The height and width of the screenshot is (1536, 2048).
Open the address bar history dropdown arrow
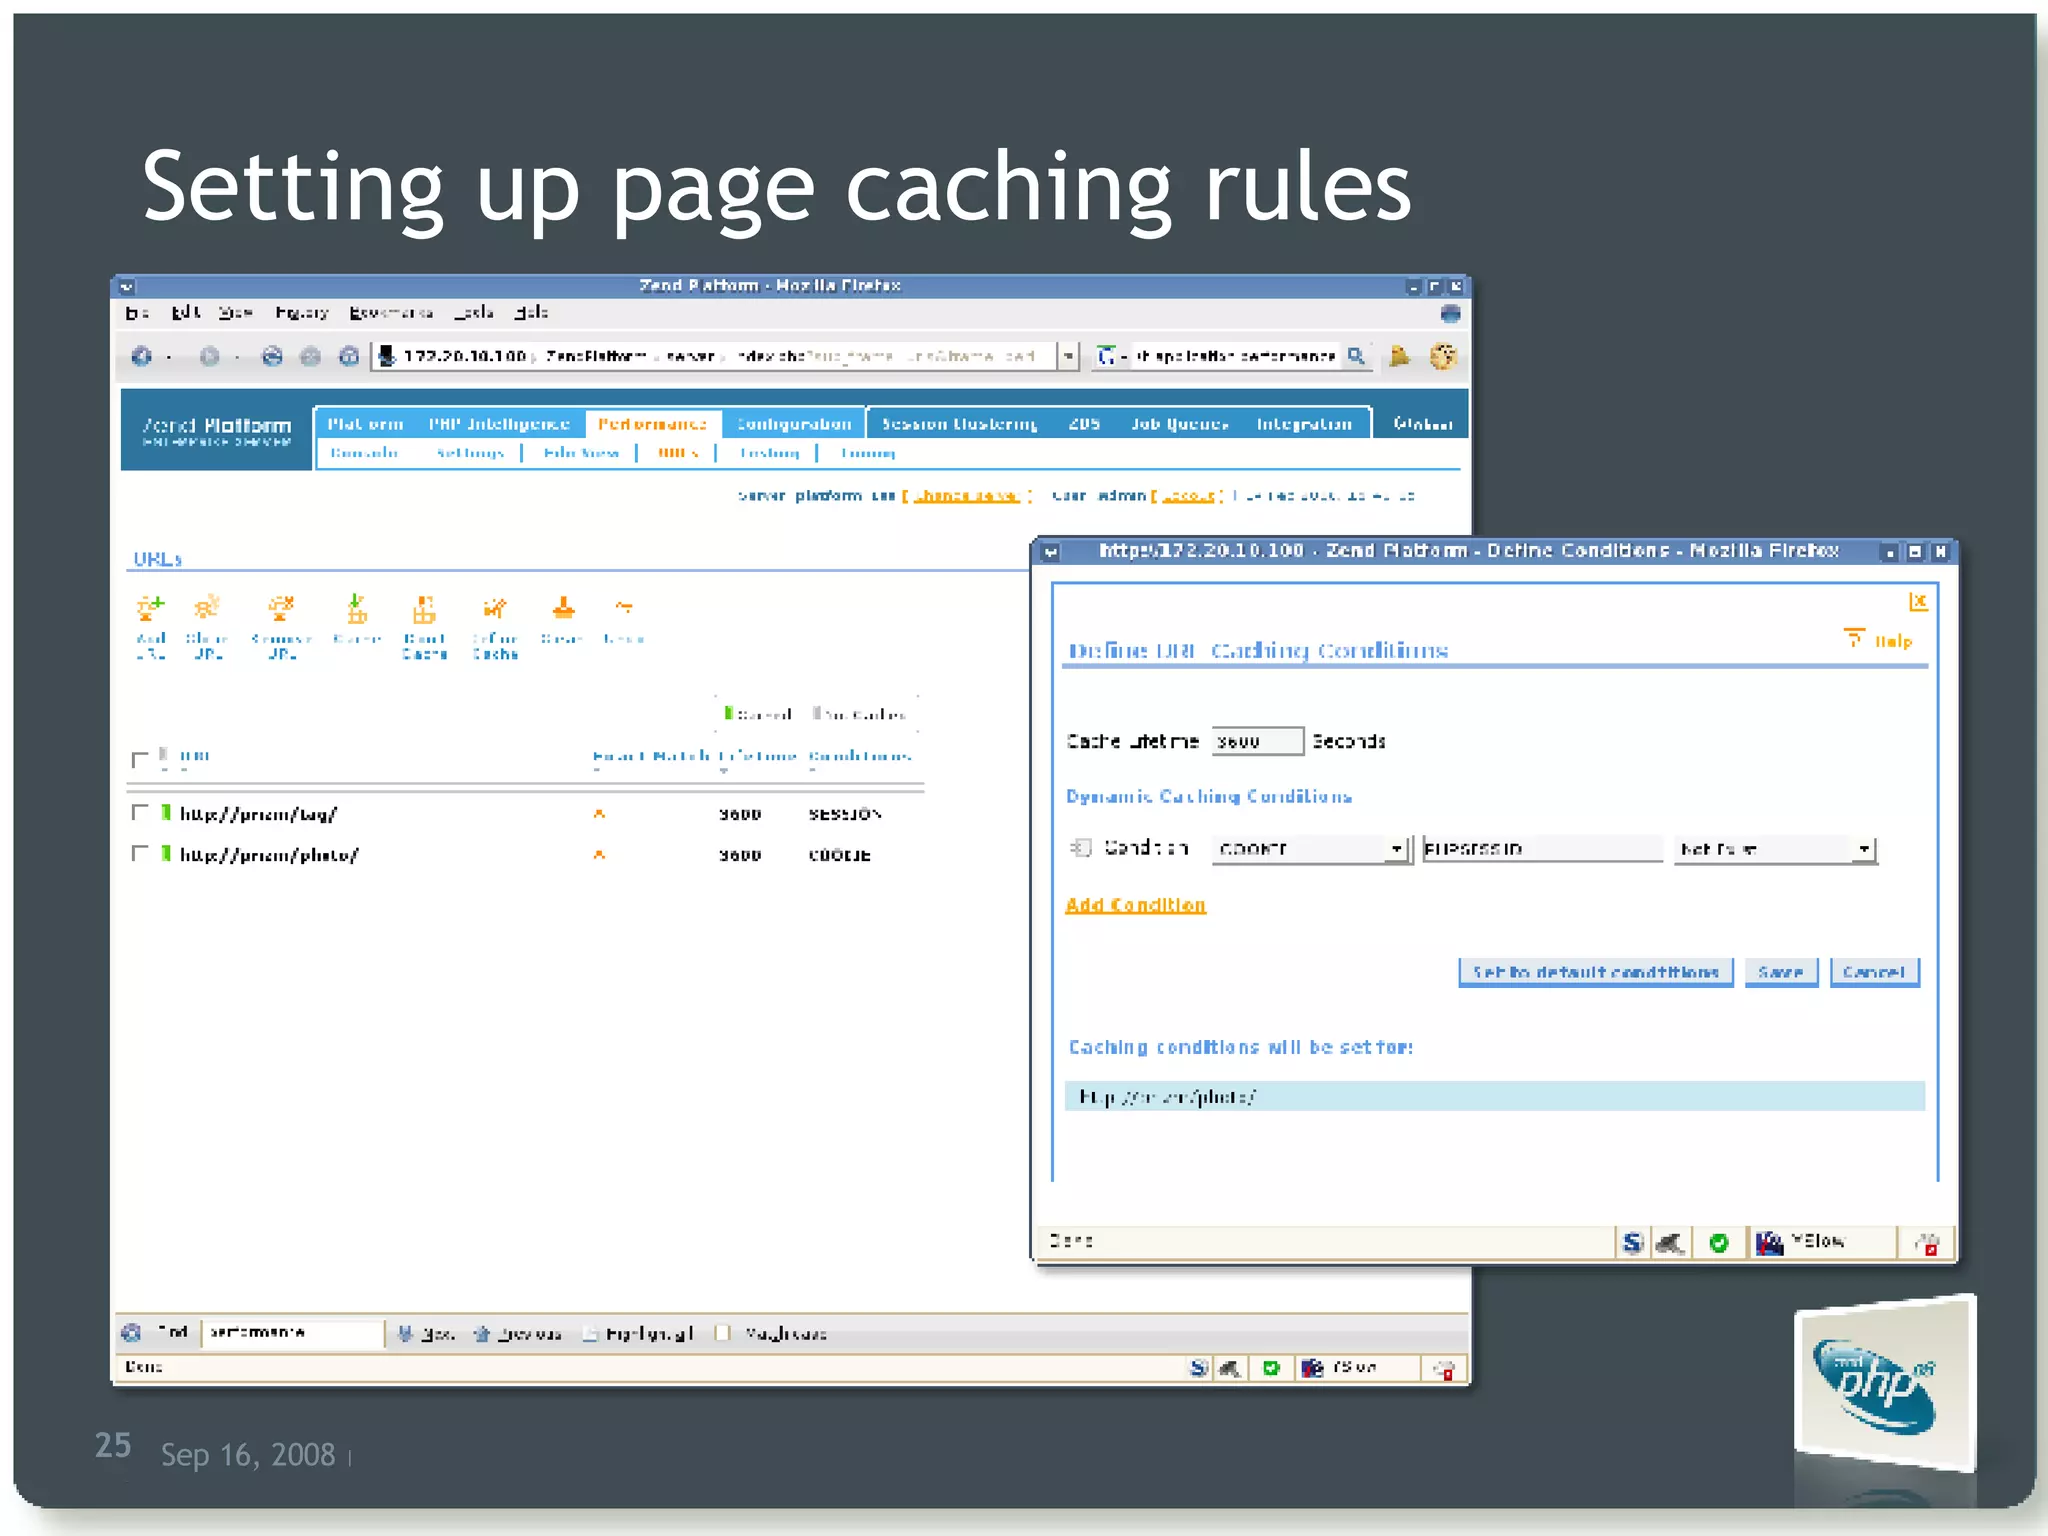tap(1069, 356)
